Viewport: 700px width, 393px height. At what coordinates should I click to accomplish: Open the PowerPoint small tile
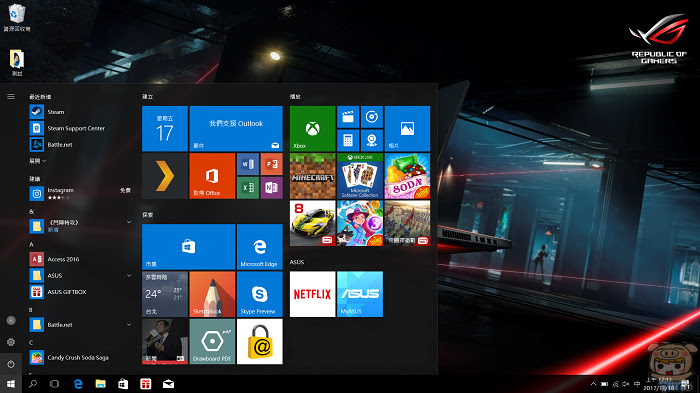click(271, 164)
